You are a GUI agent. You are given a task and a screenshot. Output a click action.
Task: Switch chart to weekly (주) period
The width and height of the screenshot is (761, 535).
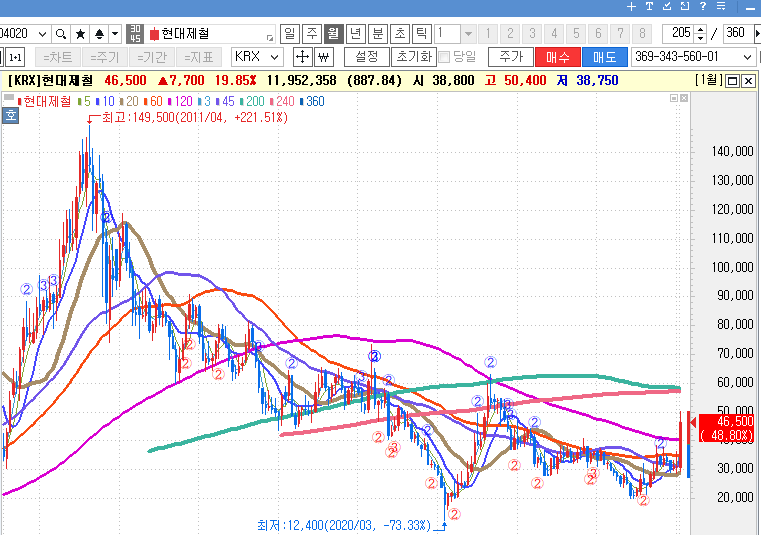312,33
